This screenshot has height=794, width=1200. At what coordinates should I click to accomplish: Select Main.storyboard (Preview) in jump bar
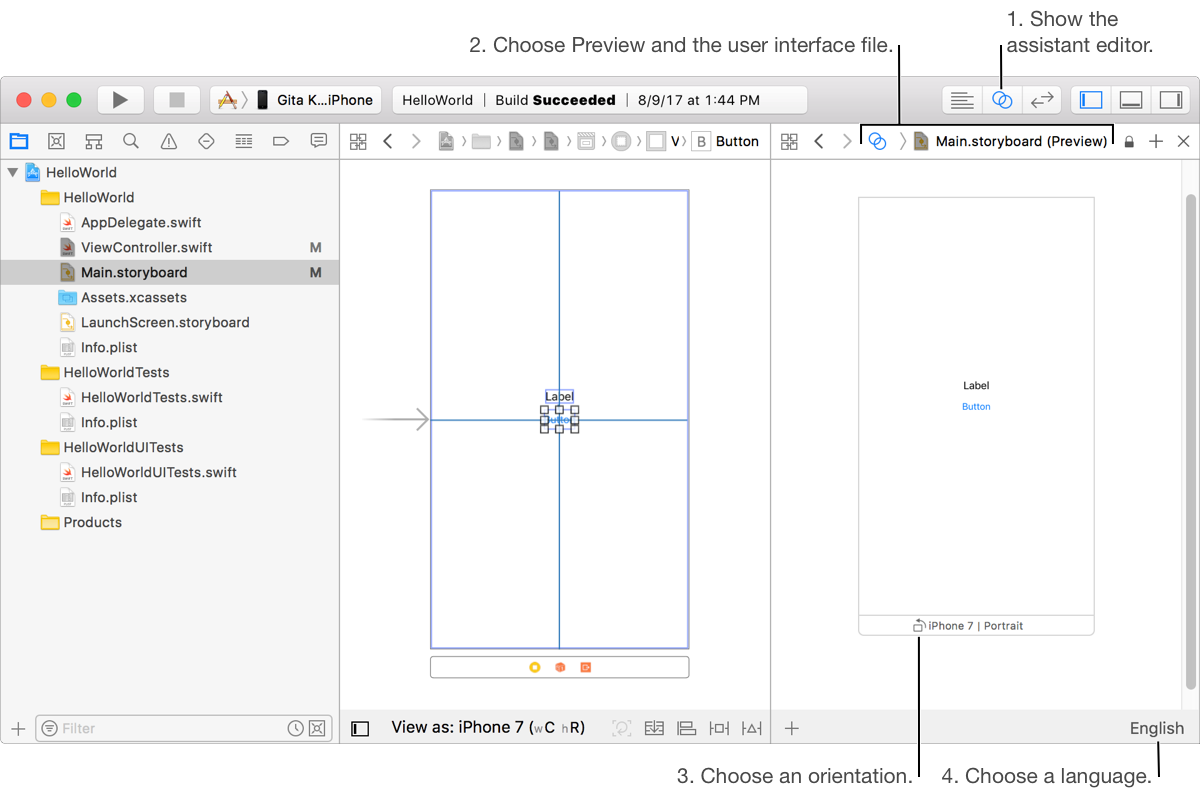pyautogui.click(x=1020, y=141)
